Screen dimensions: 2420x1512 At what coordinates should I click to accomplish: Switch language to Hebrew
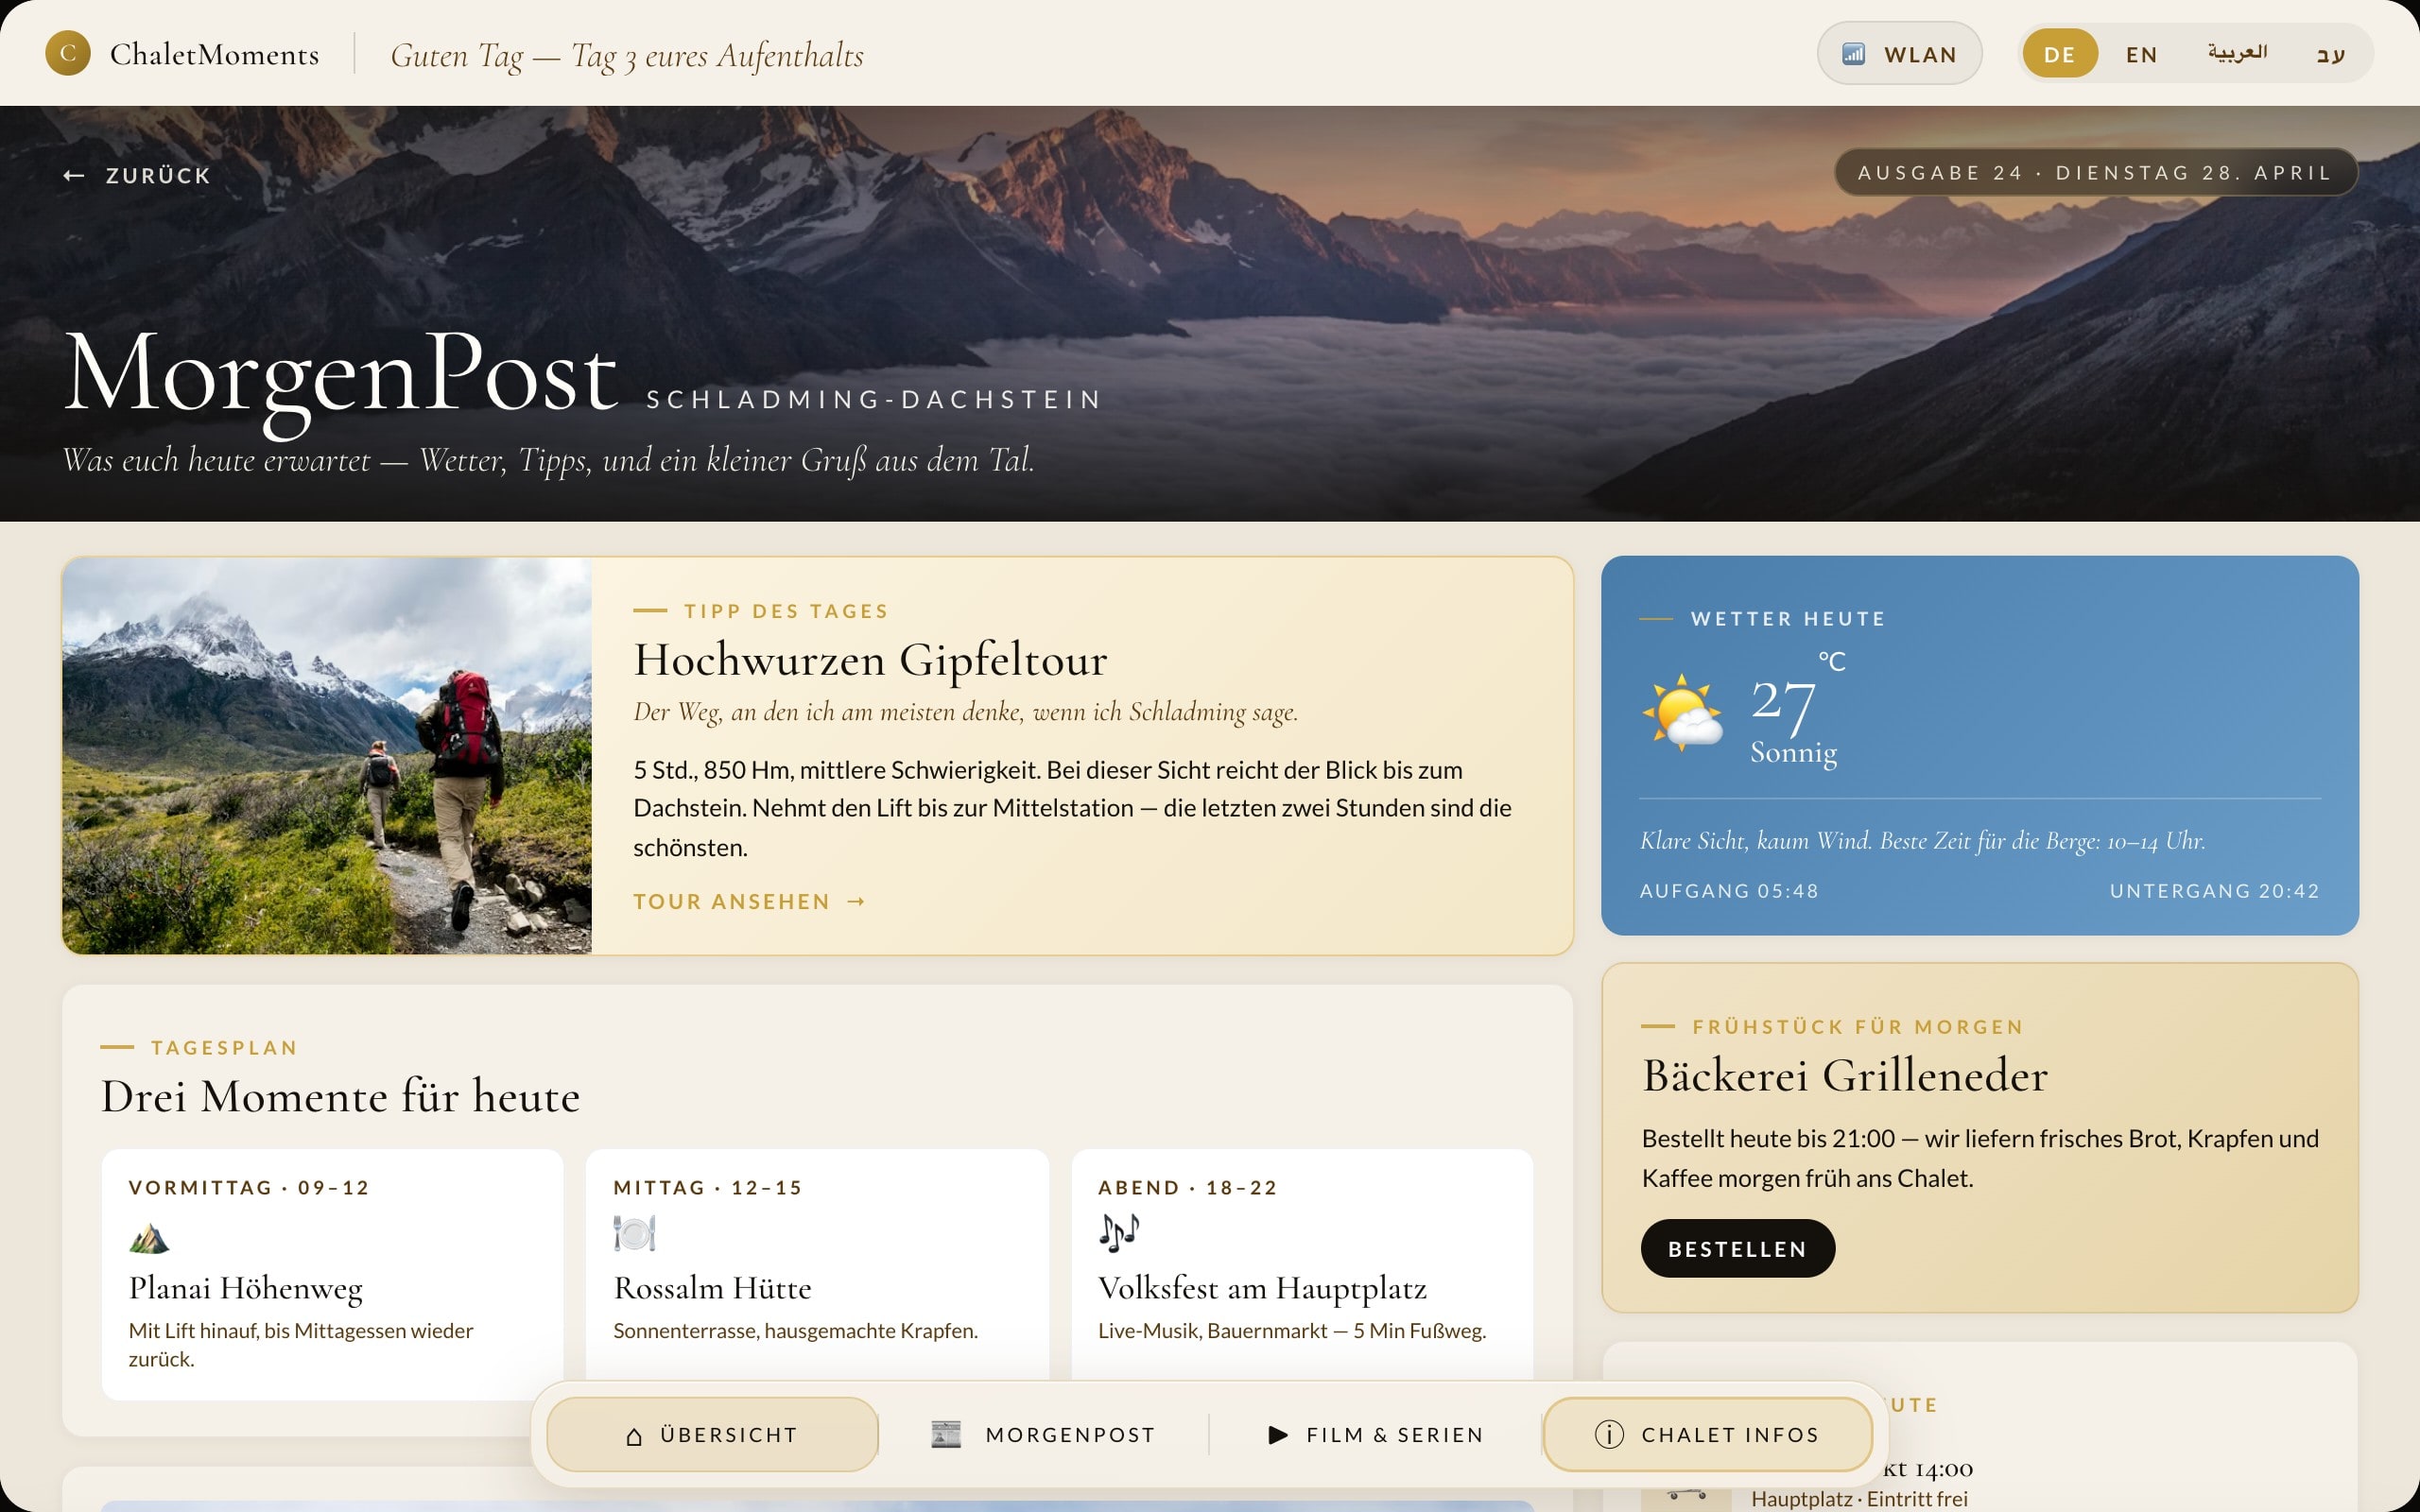pos(2331,54)
